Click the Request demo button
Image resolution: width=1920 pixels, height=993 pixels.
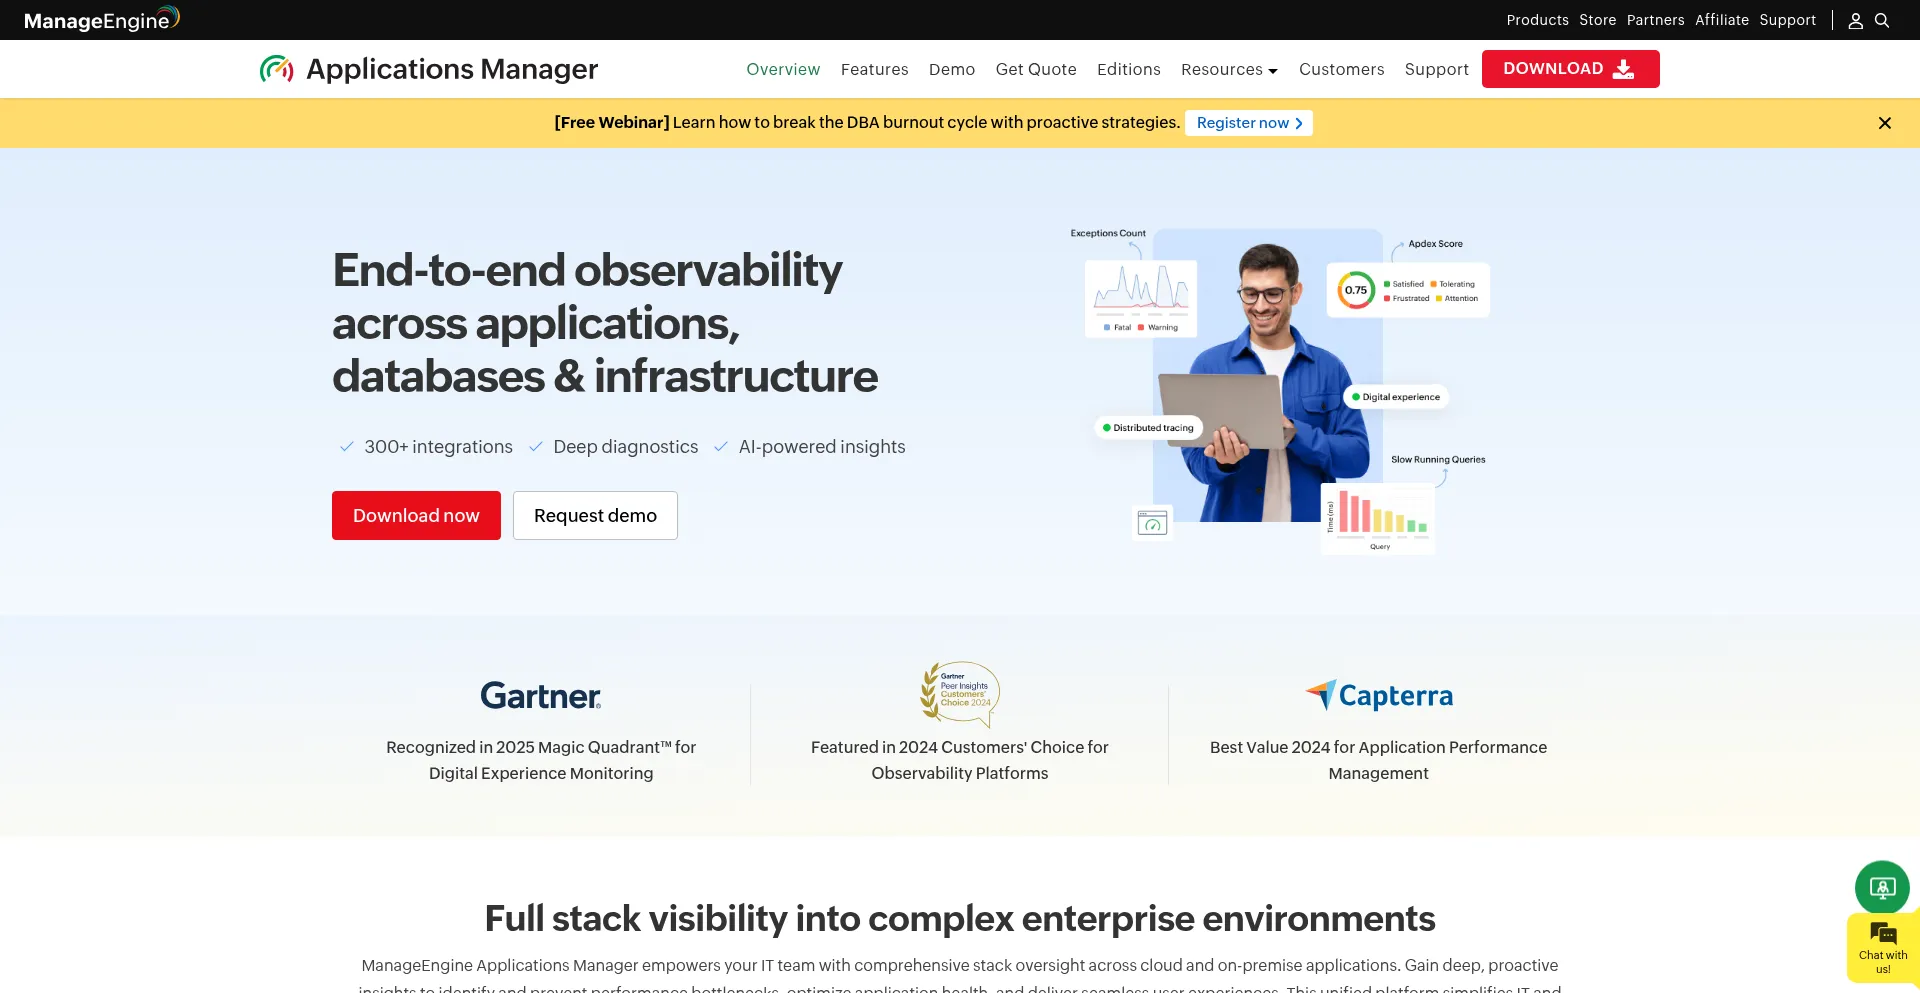pos(595,515)
